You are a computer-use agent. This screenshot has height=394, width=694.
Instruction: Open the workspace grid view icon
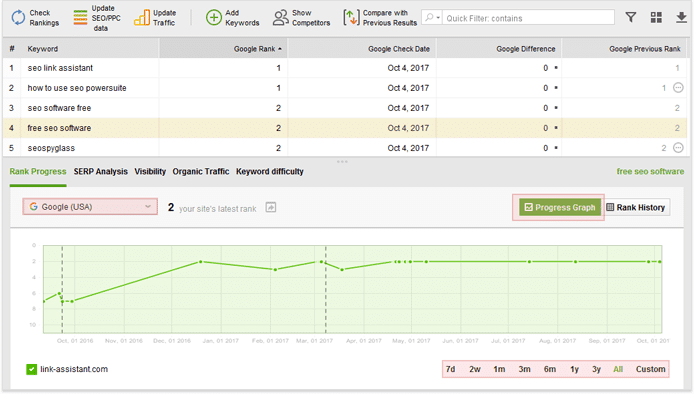click(x=656, y=18)
